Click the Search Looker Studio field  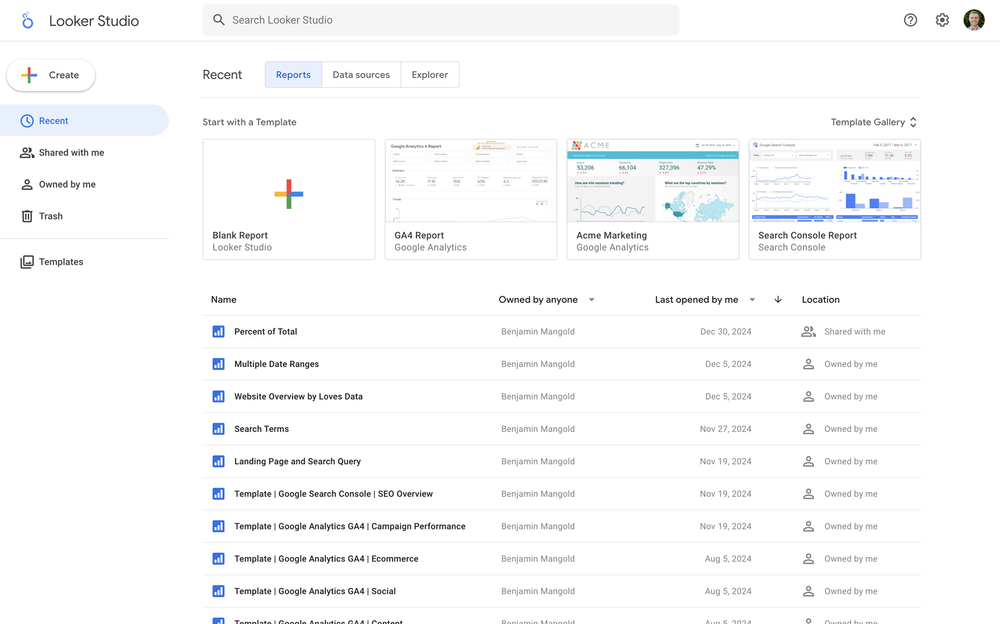[x=441, y=20]
